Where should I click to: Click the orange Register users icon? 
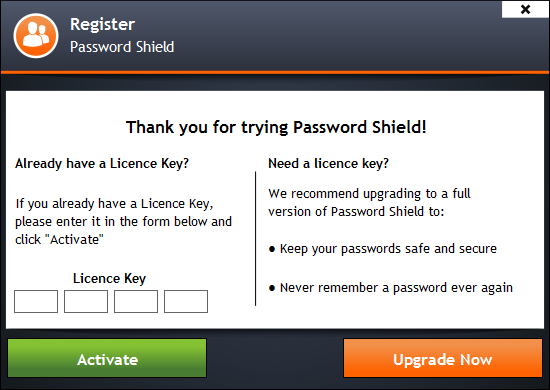36,35
